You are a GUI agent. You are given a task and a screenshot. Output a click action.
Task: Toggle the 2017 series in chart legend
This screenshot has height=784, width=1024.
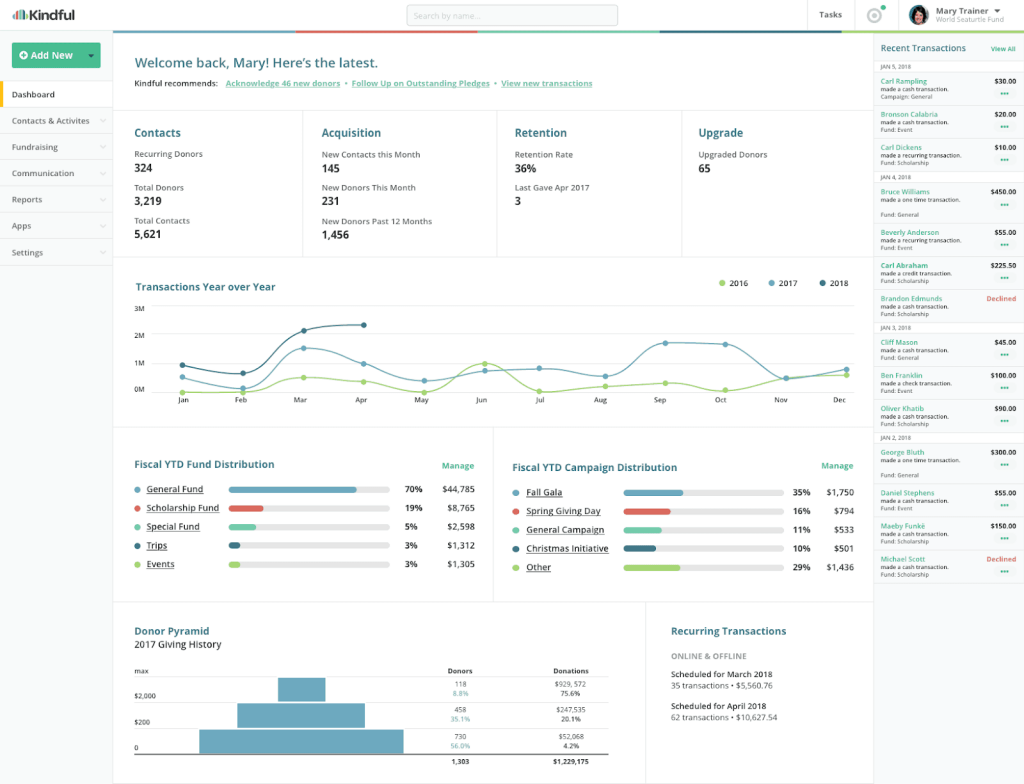point(782,283)
